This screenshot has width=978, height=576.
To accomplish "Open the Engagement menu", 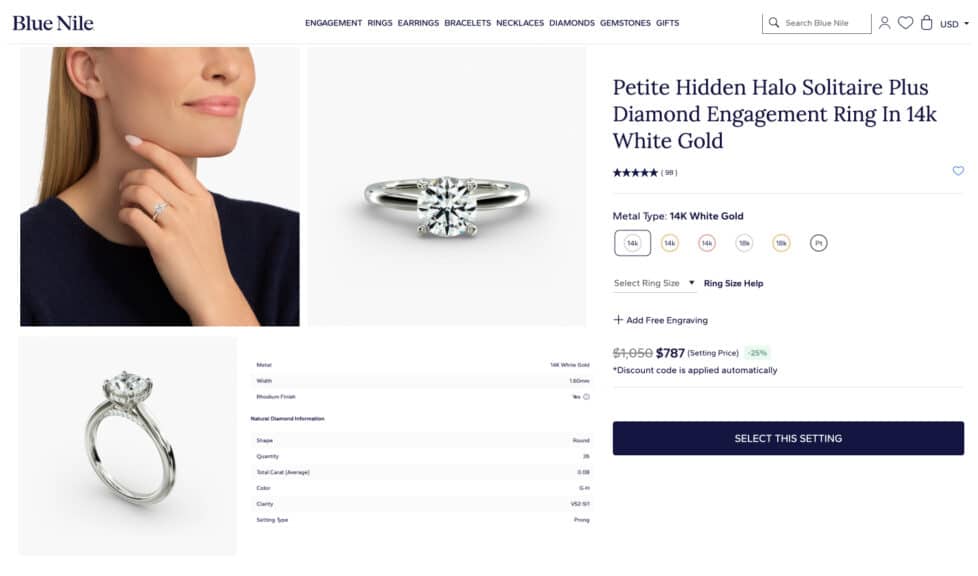I will point(333,23).
